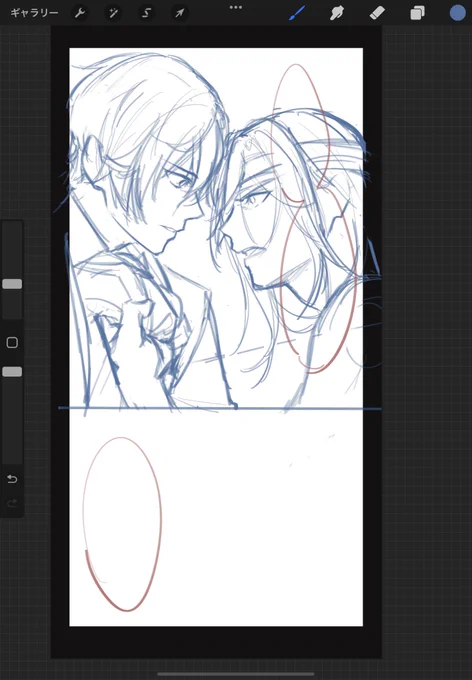The image size is (472, 680).
Task: Select the Selection S-shaped tool
Action: (146, 13)
